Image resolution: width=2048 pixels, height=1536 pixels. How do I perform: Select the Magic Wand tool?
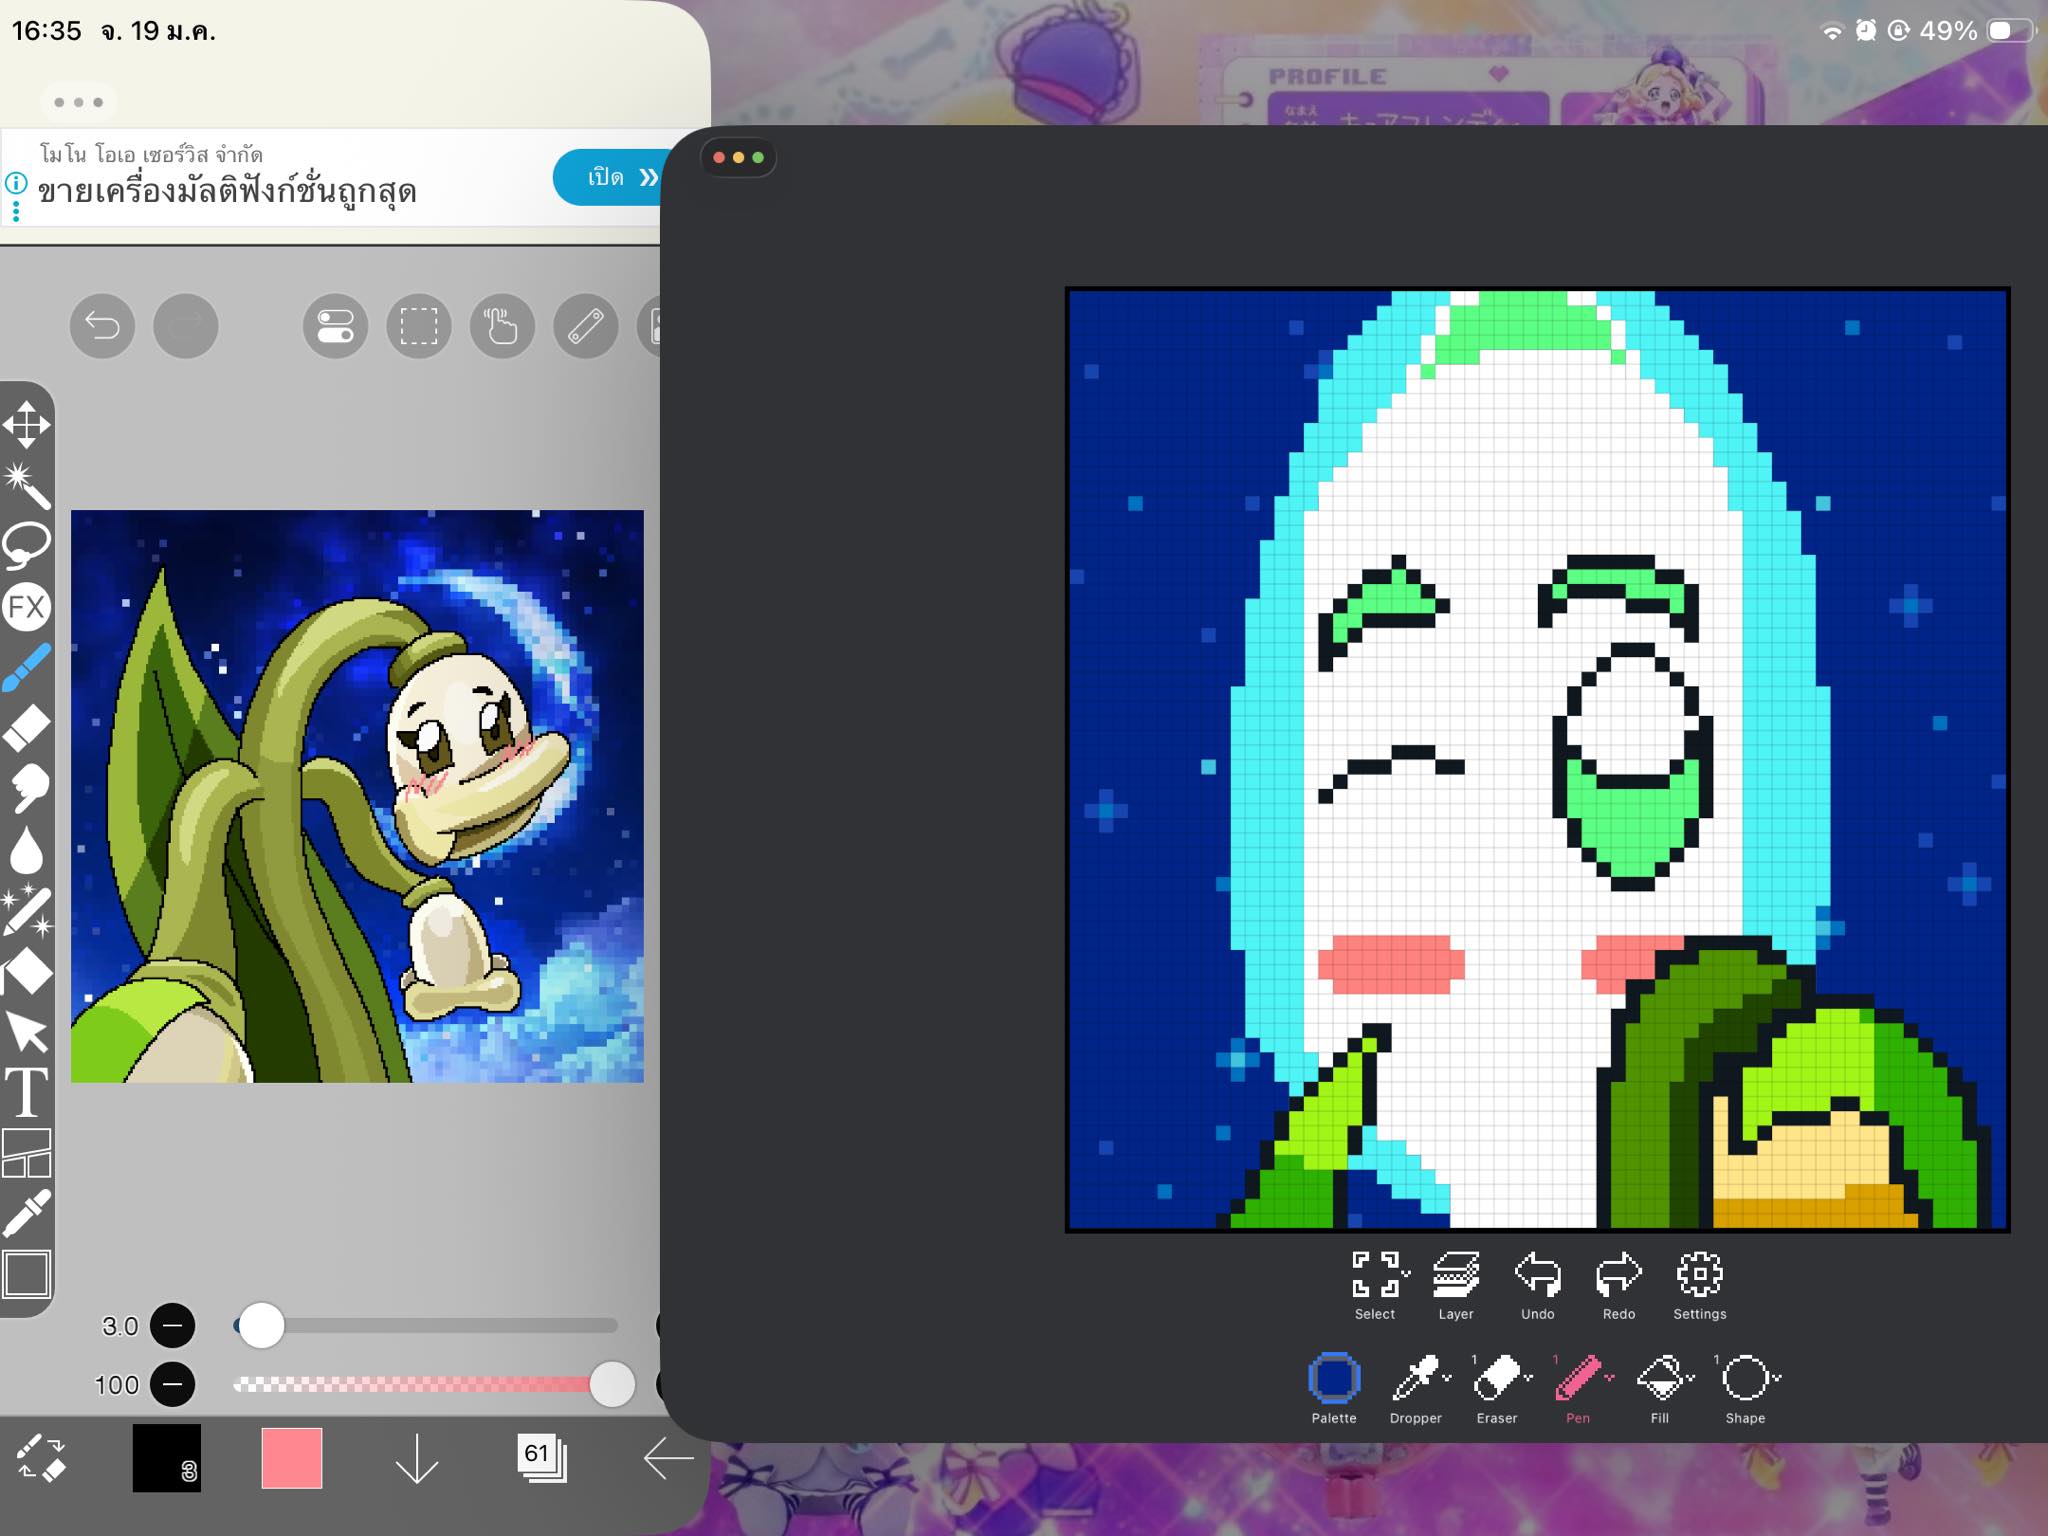pos(27,485)
